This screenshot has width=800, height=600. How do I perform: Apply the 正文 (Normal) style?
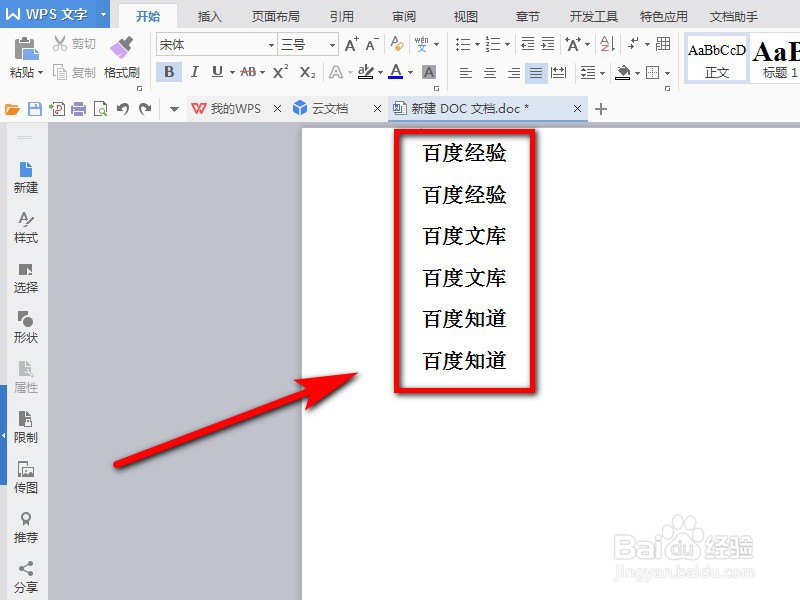click(x=716, y=57)
